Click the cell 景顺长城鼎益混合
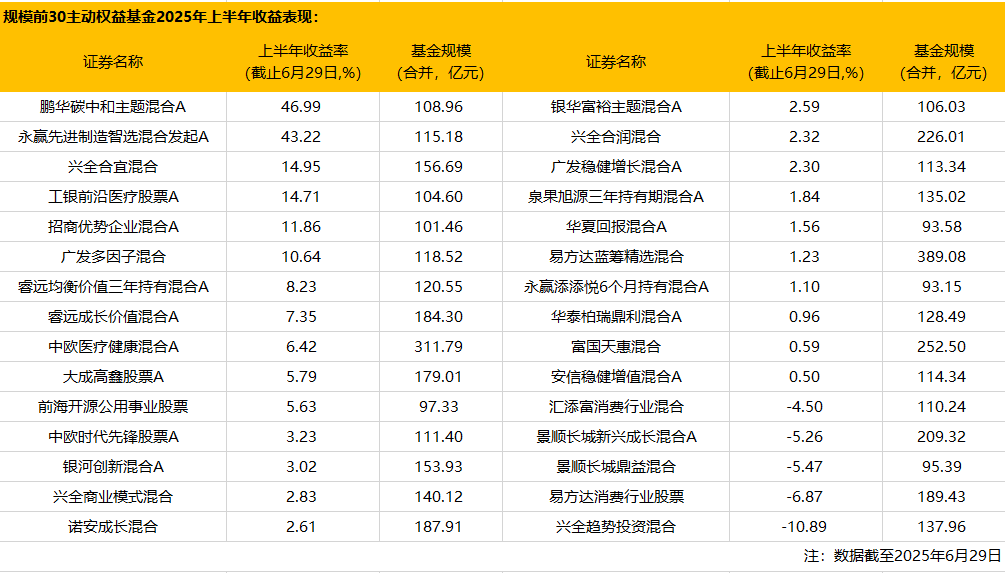The image size is (1005, 573). 616,467
